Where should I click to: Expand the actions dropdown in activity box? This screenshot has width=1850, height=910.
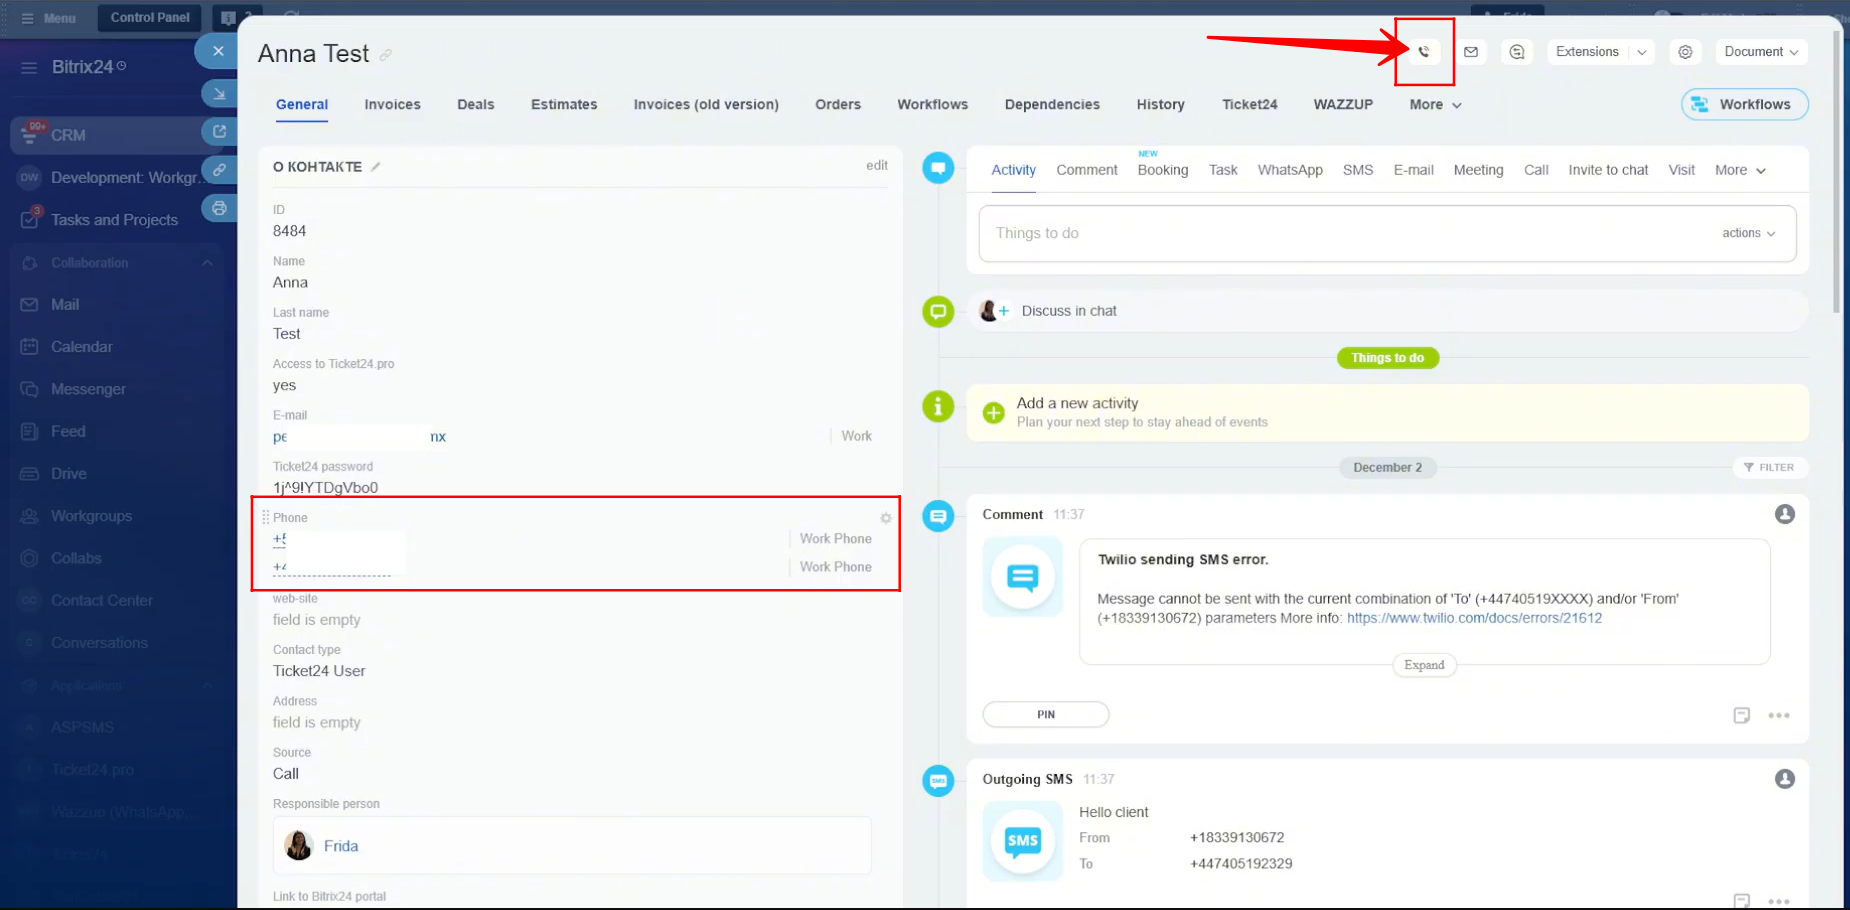tap(1748, 233)
